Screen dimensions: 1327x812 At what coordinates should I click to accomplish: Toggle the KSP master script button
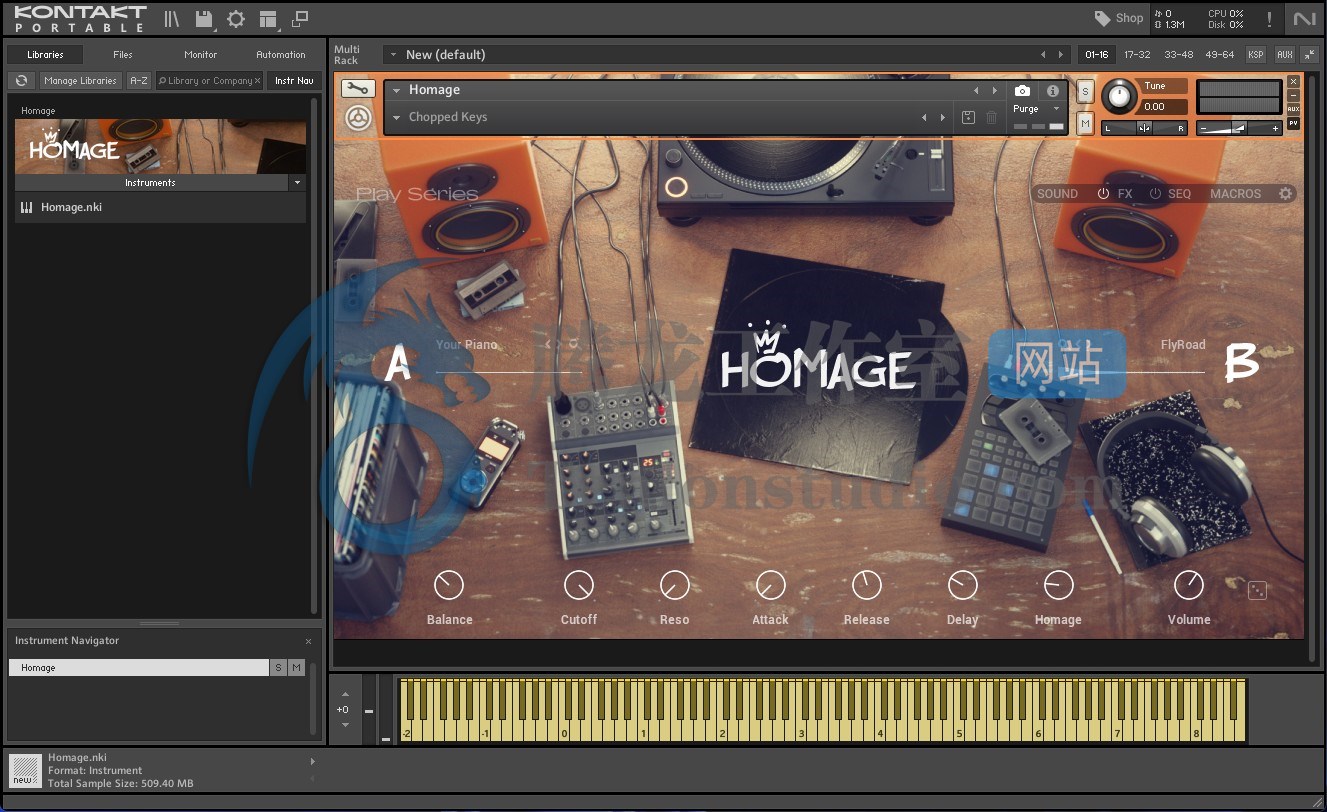[1255, 55]
